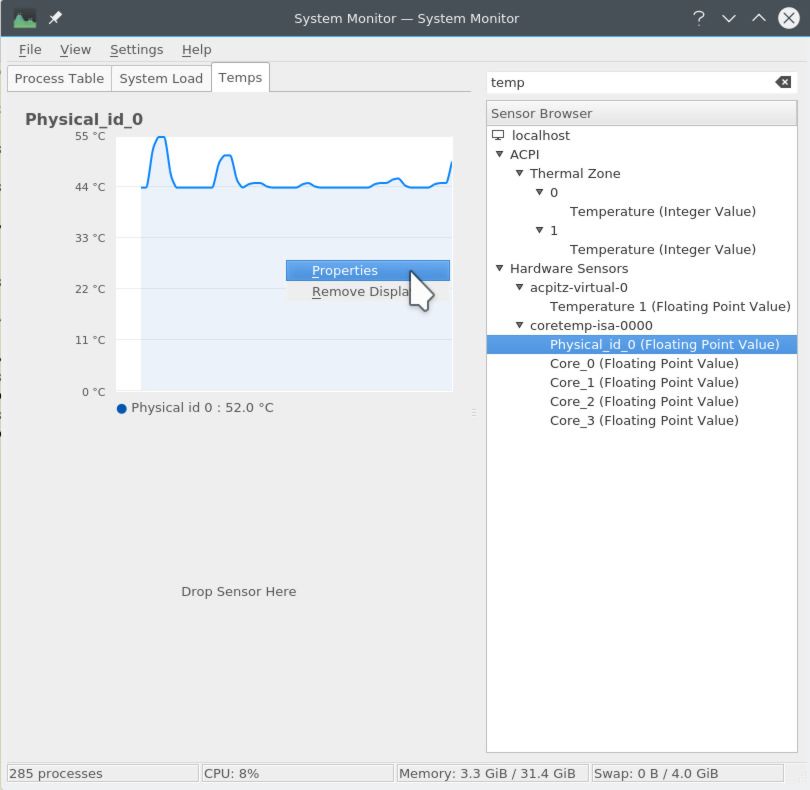Screen dimensions: 810x790
Task: Select Temperature (Integer Value) under zone 0
Action: tap(663, 211)
